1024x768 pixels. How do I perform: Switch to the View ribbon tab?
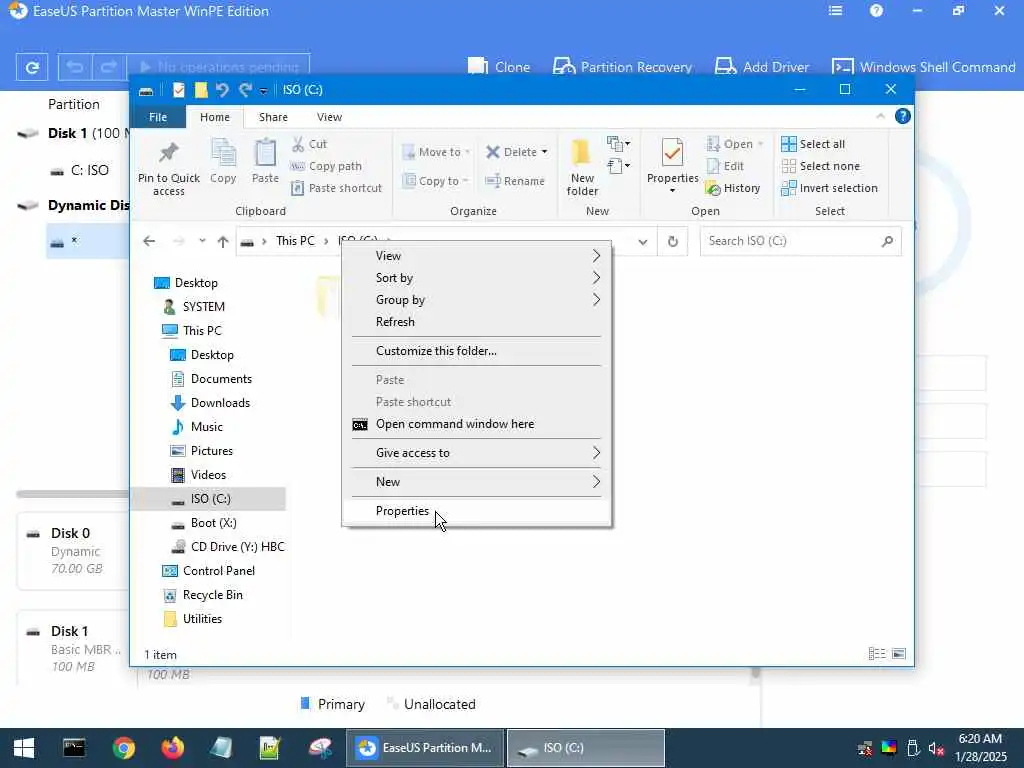(x=329, y=117)
